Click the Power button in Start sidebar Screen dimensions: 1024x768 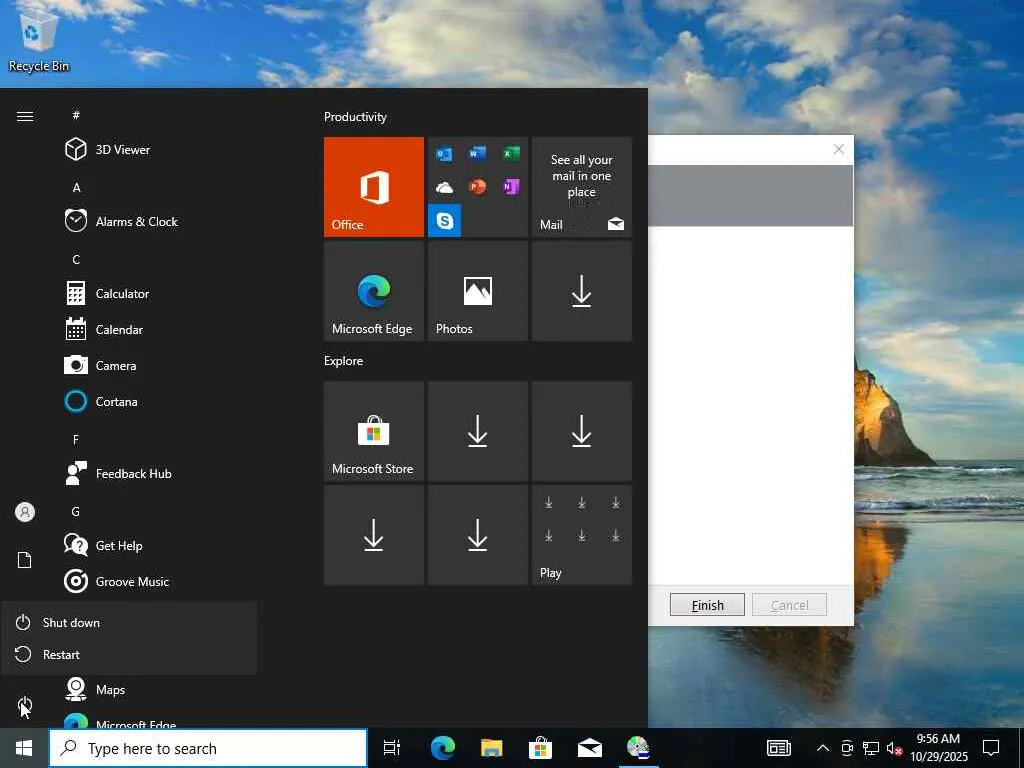pos(25,705)
